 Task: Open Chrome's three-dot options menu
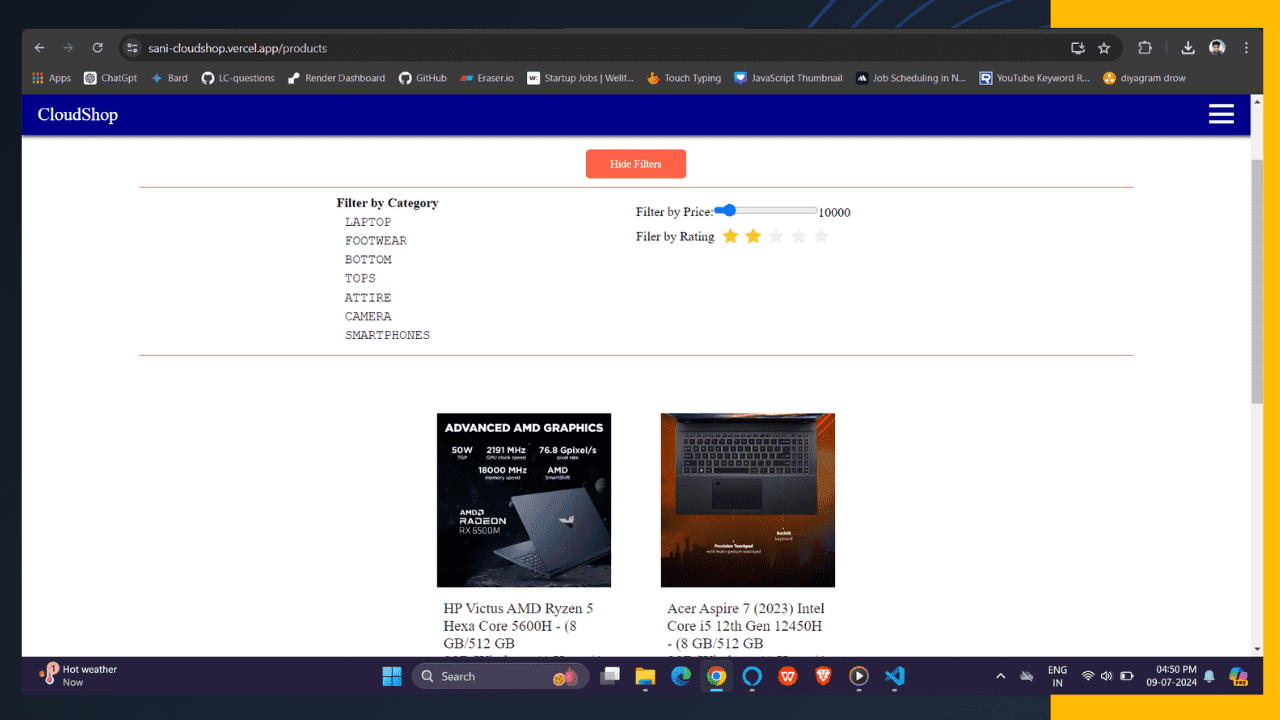pos(1245,47)
